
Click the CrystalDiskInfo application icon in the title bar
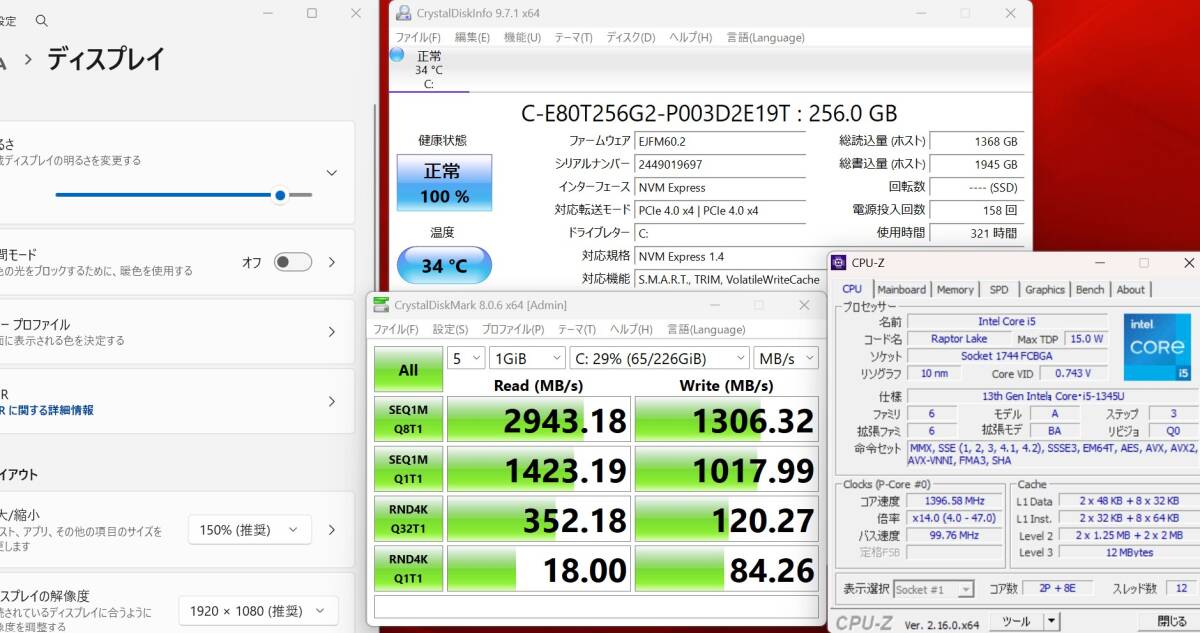[404, 13]
